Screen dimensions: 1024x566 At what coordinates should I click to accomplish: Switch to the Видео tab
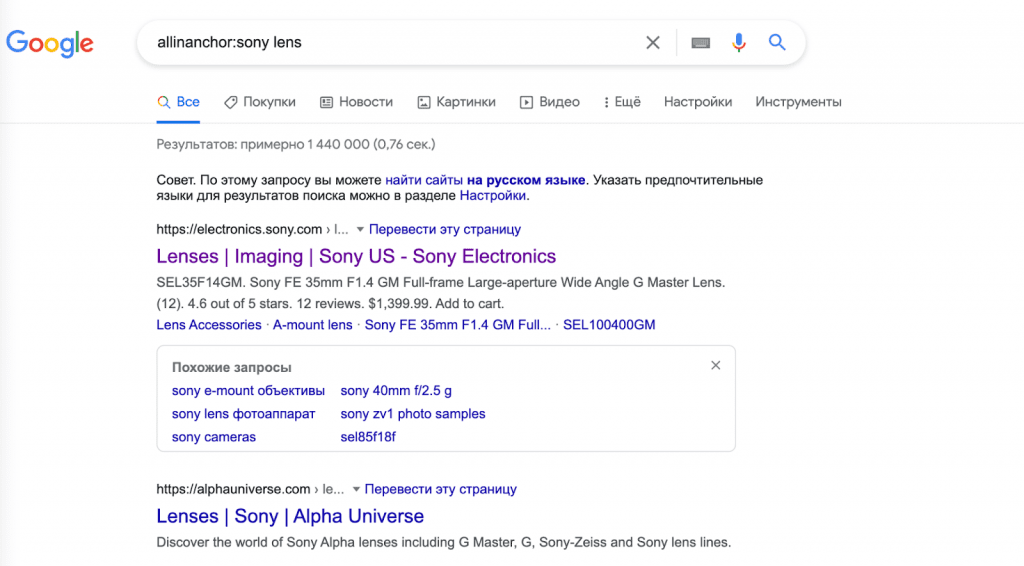(x=550, y=102)
